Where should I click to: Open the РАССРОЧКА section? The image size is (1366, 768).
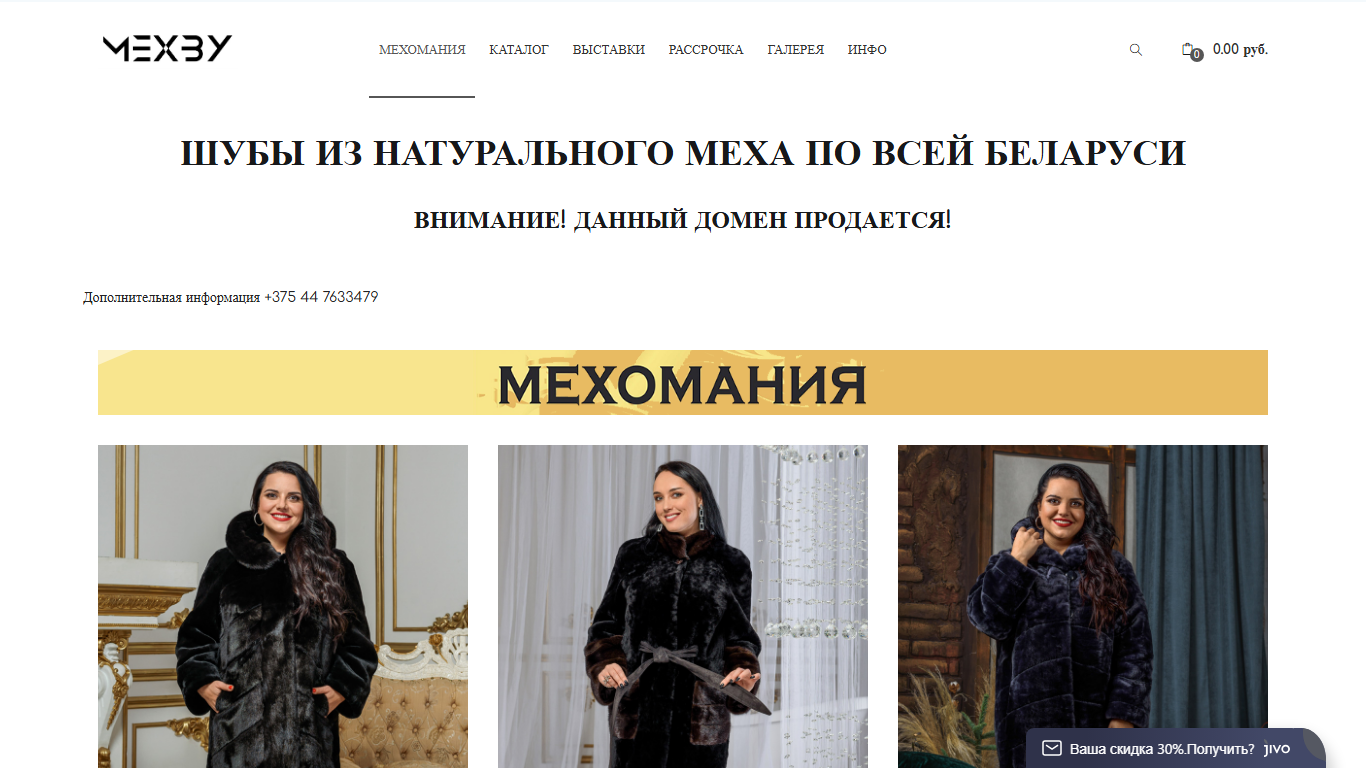pos(706,50)
